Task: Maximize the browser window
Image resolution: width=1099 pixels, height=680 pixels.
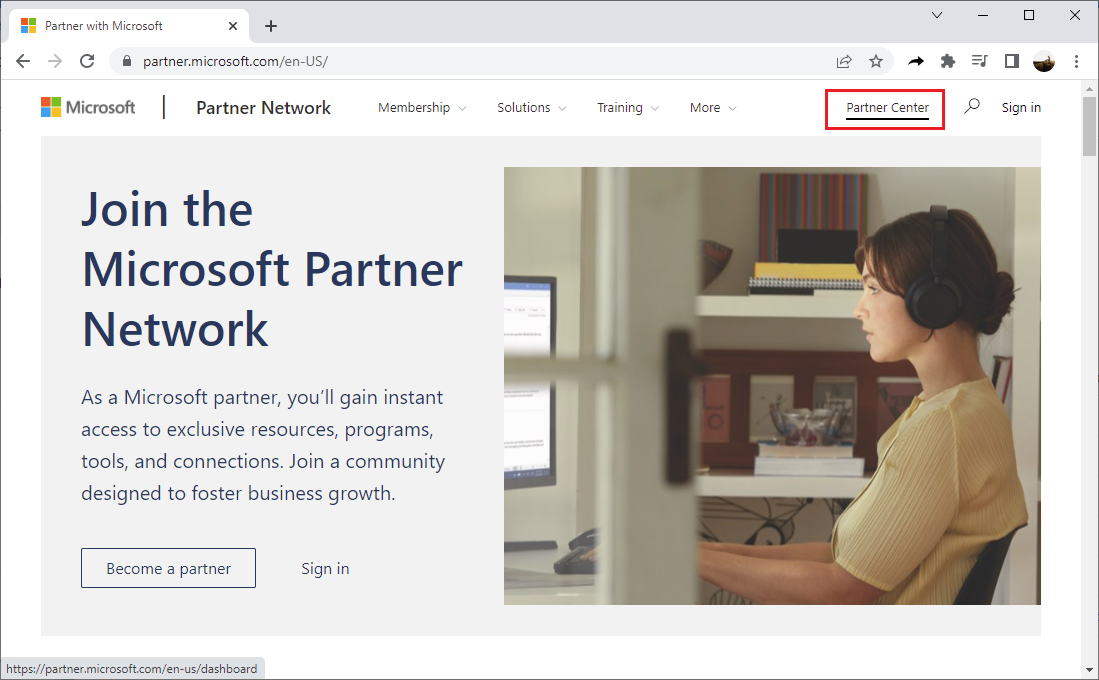Action: (1029, 15)
